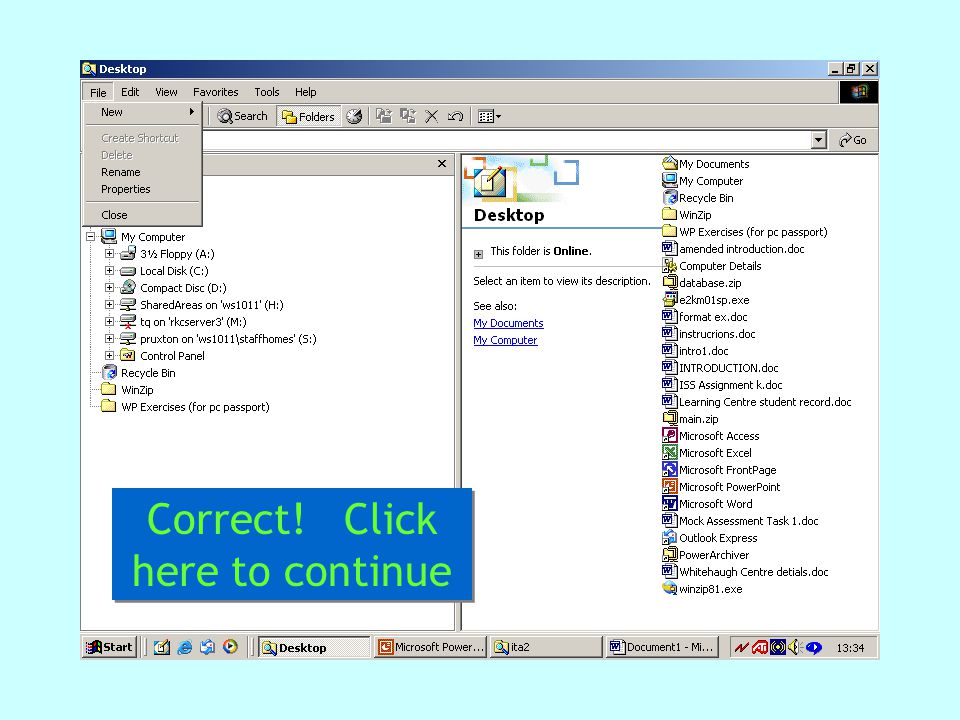The image size is (960, 720).
Task: Collapse the My Computer tree node
Action: click(x=91, y=236)
